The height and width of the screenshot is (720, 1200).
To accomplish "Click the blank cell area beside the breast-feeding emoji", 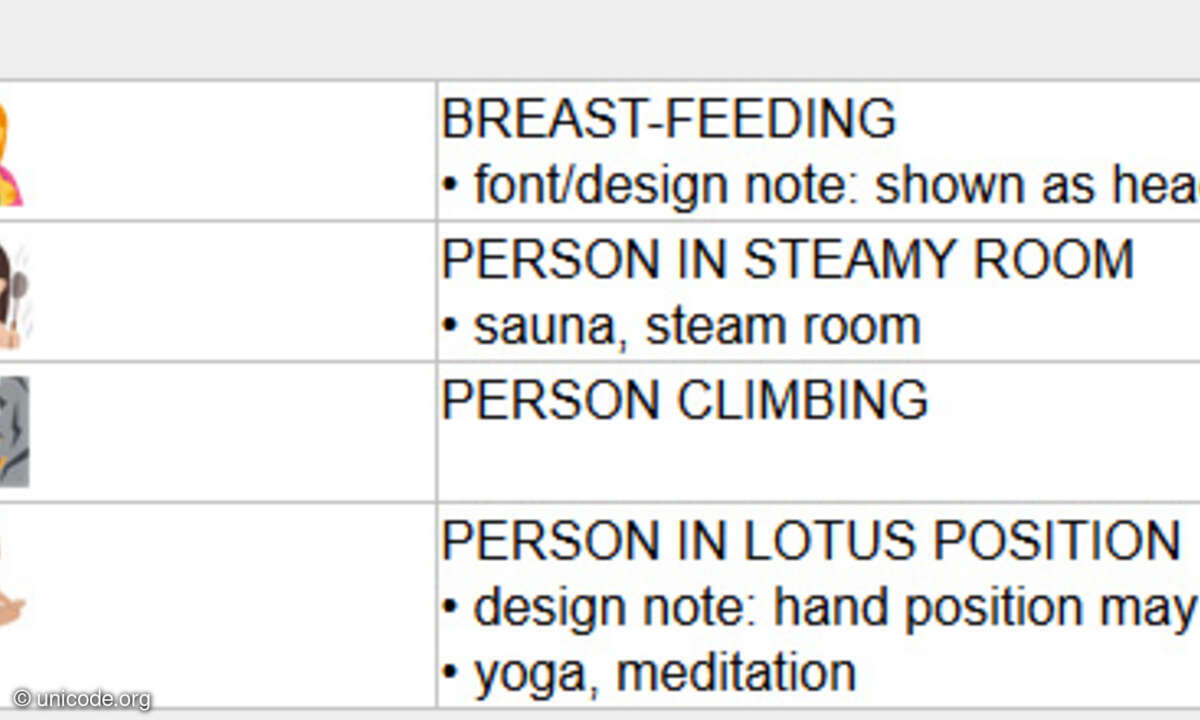I will [230, 151].
